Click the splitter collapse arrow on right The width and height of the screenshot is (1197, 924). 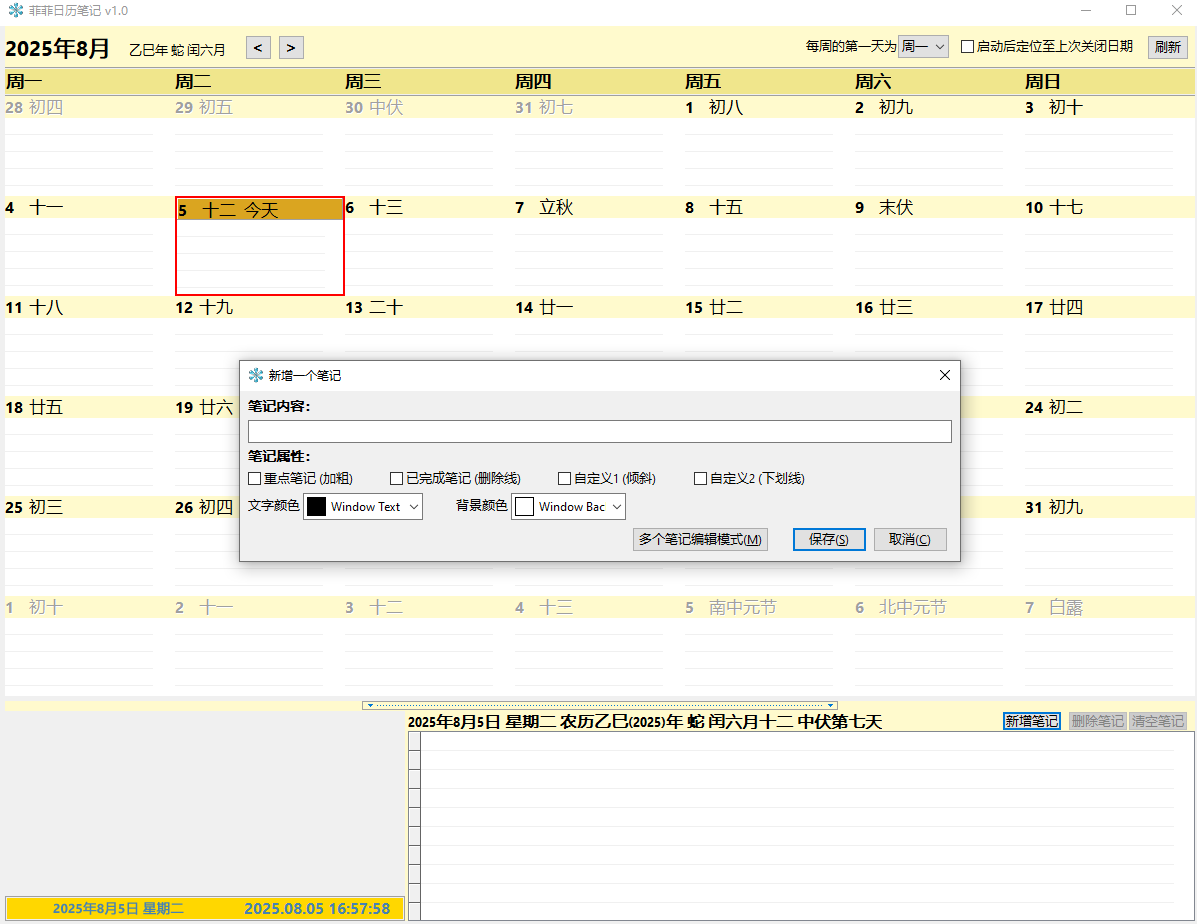coord(830,706)
